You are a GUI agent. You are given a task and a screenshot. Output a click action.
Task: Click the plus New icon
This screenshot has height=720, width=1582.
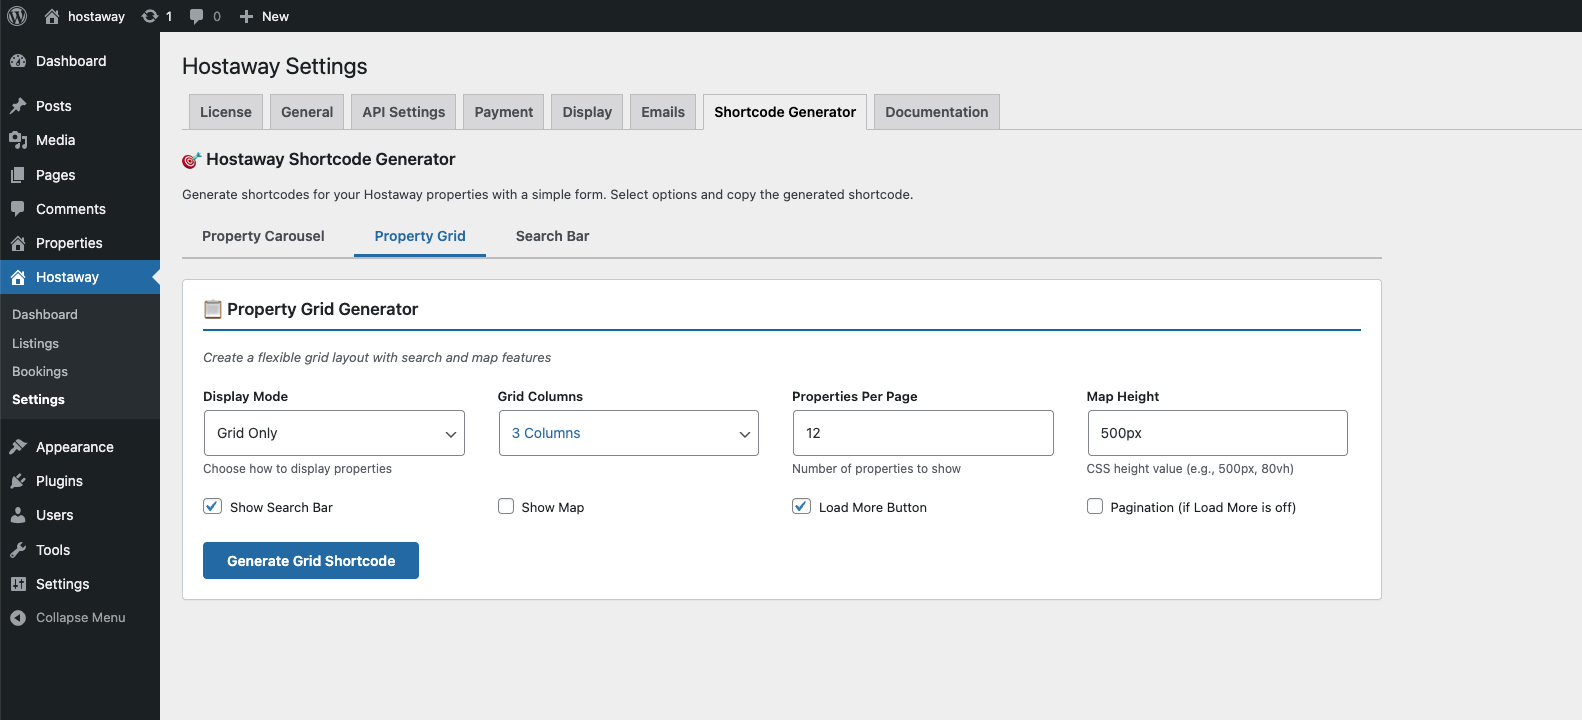[246, 16]
